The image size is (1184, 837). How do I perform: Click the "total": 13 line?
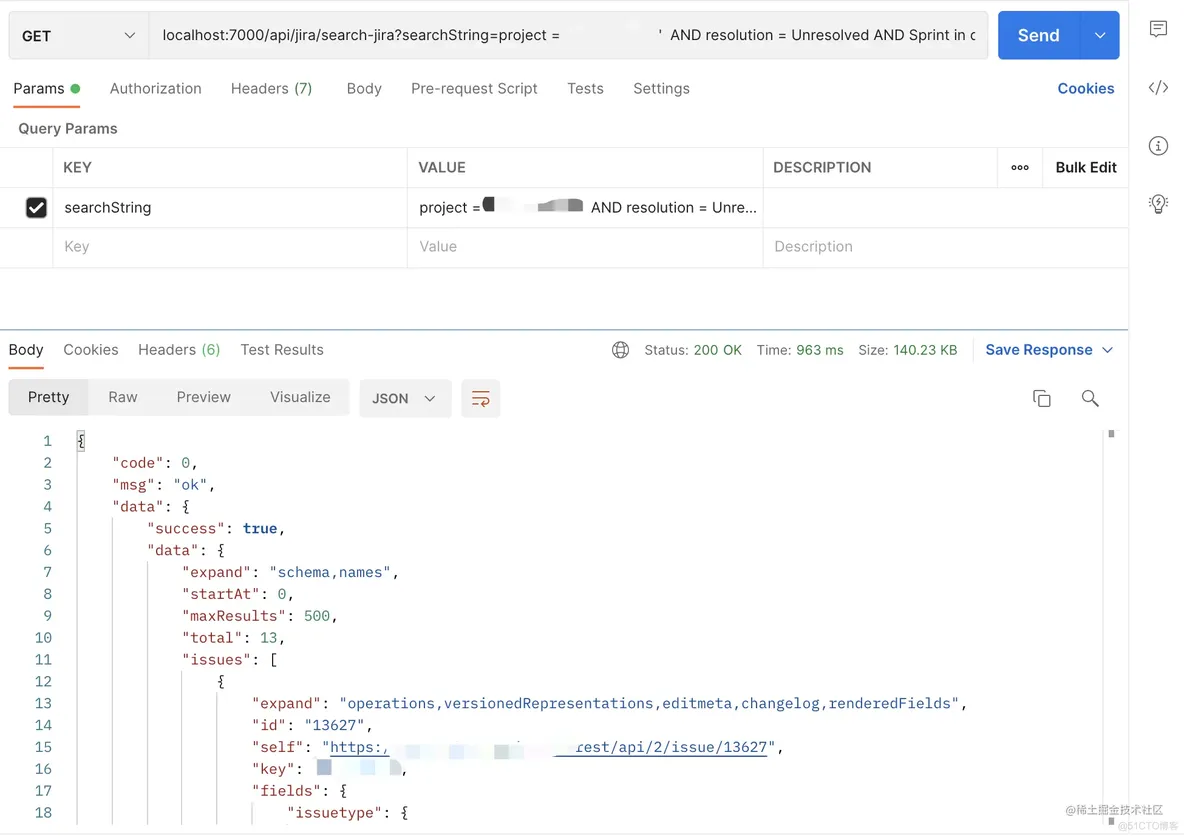tap(233, 638)
